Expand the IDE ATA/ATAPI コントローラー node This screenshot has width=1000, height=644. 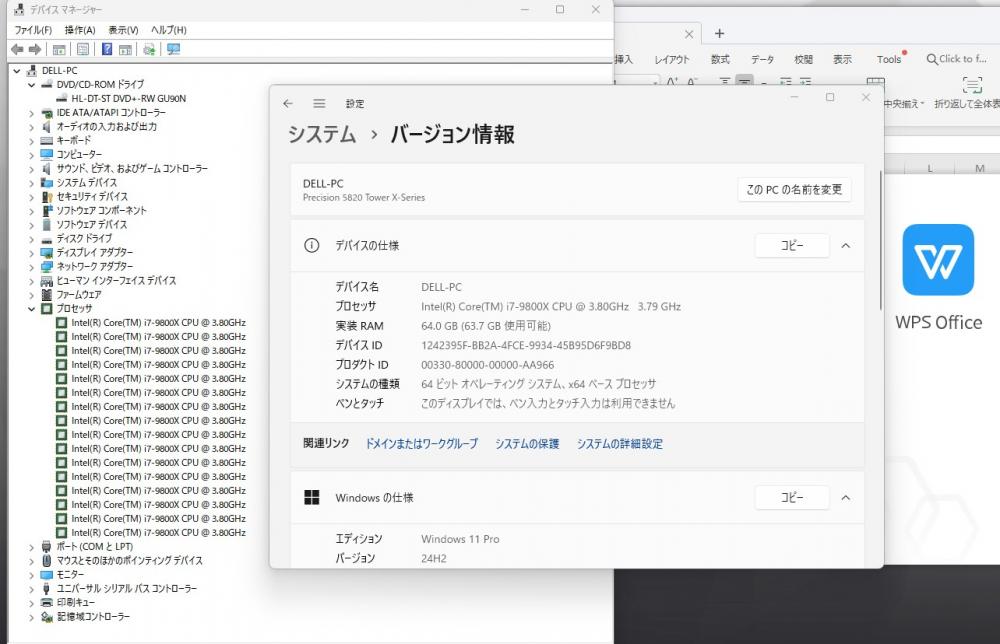(x=31, y=113)
